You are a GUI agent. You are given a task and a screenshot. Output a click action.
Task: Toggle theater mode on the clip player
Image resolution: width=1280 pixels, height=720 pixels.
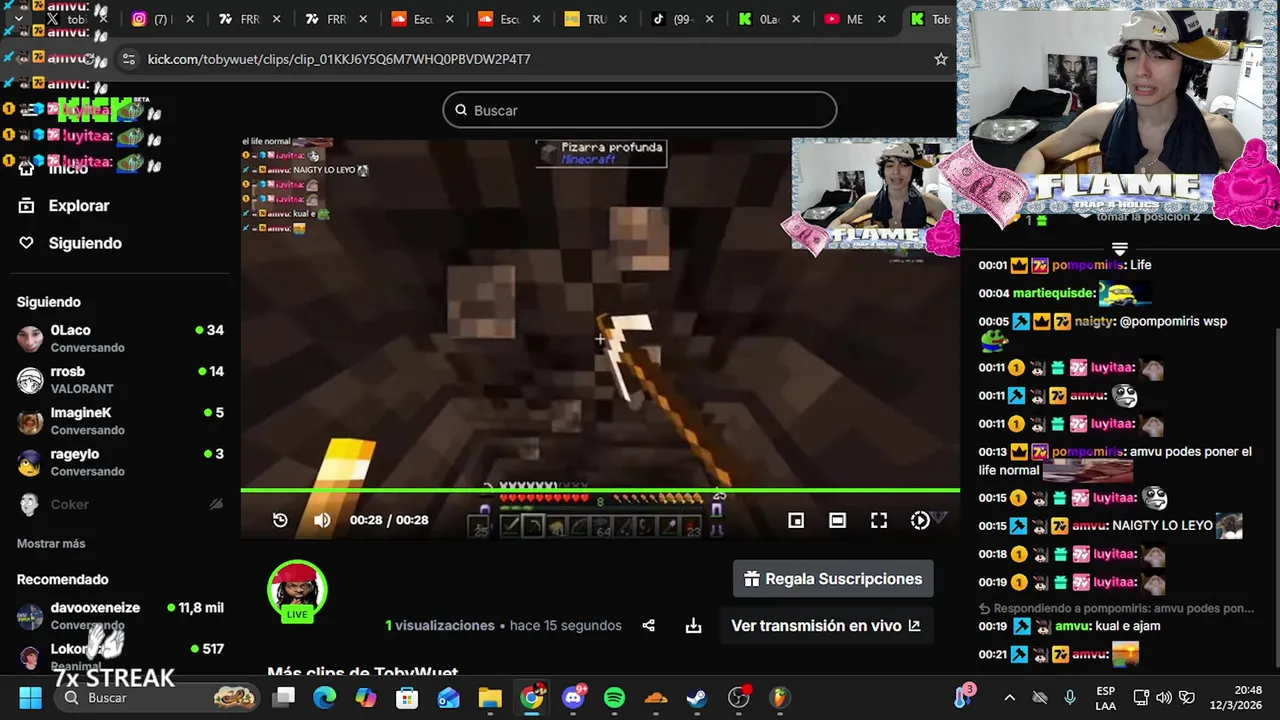pos(838,520)
